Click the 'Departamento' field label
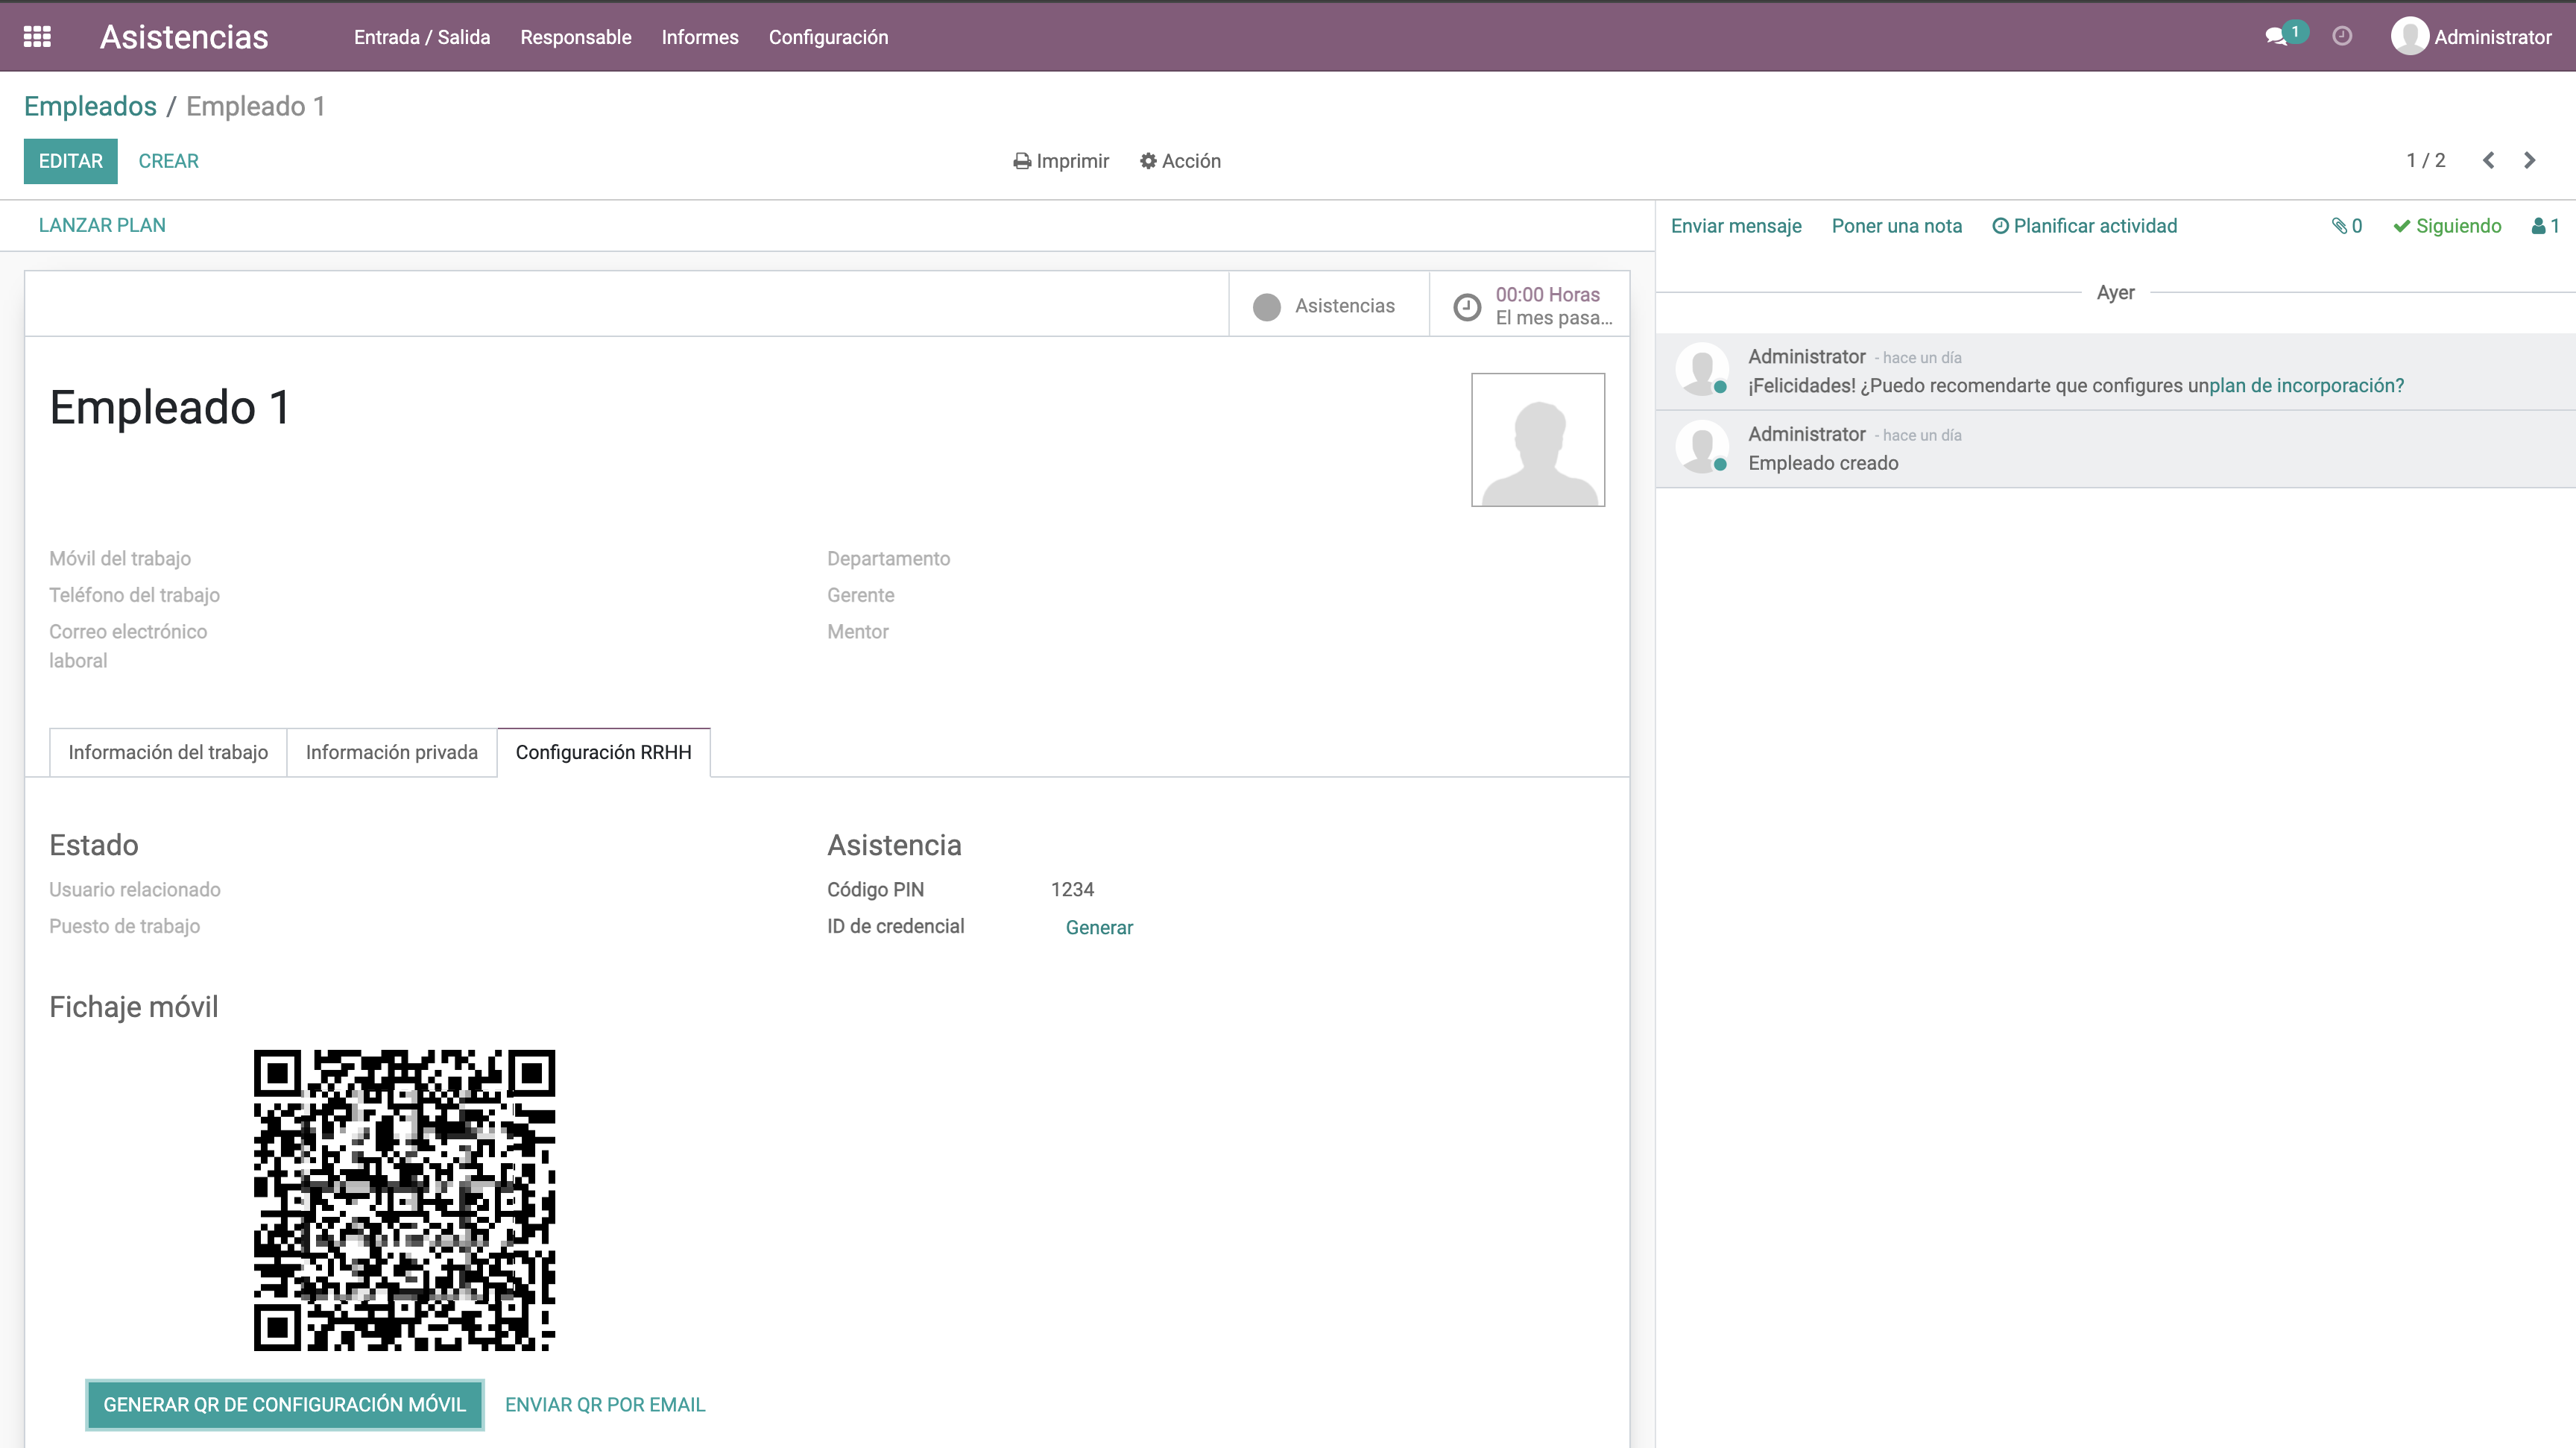The image size is (2576, 1448). tap(889, 559)
